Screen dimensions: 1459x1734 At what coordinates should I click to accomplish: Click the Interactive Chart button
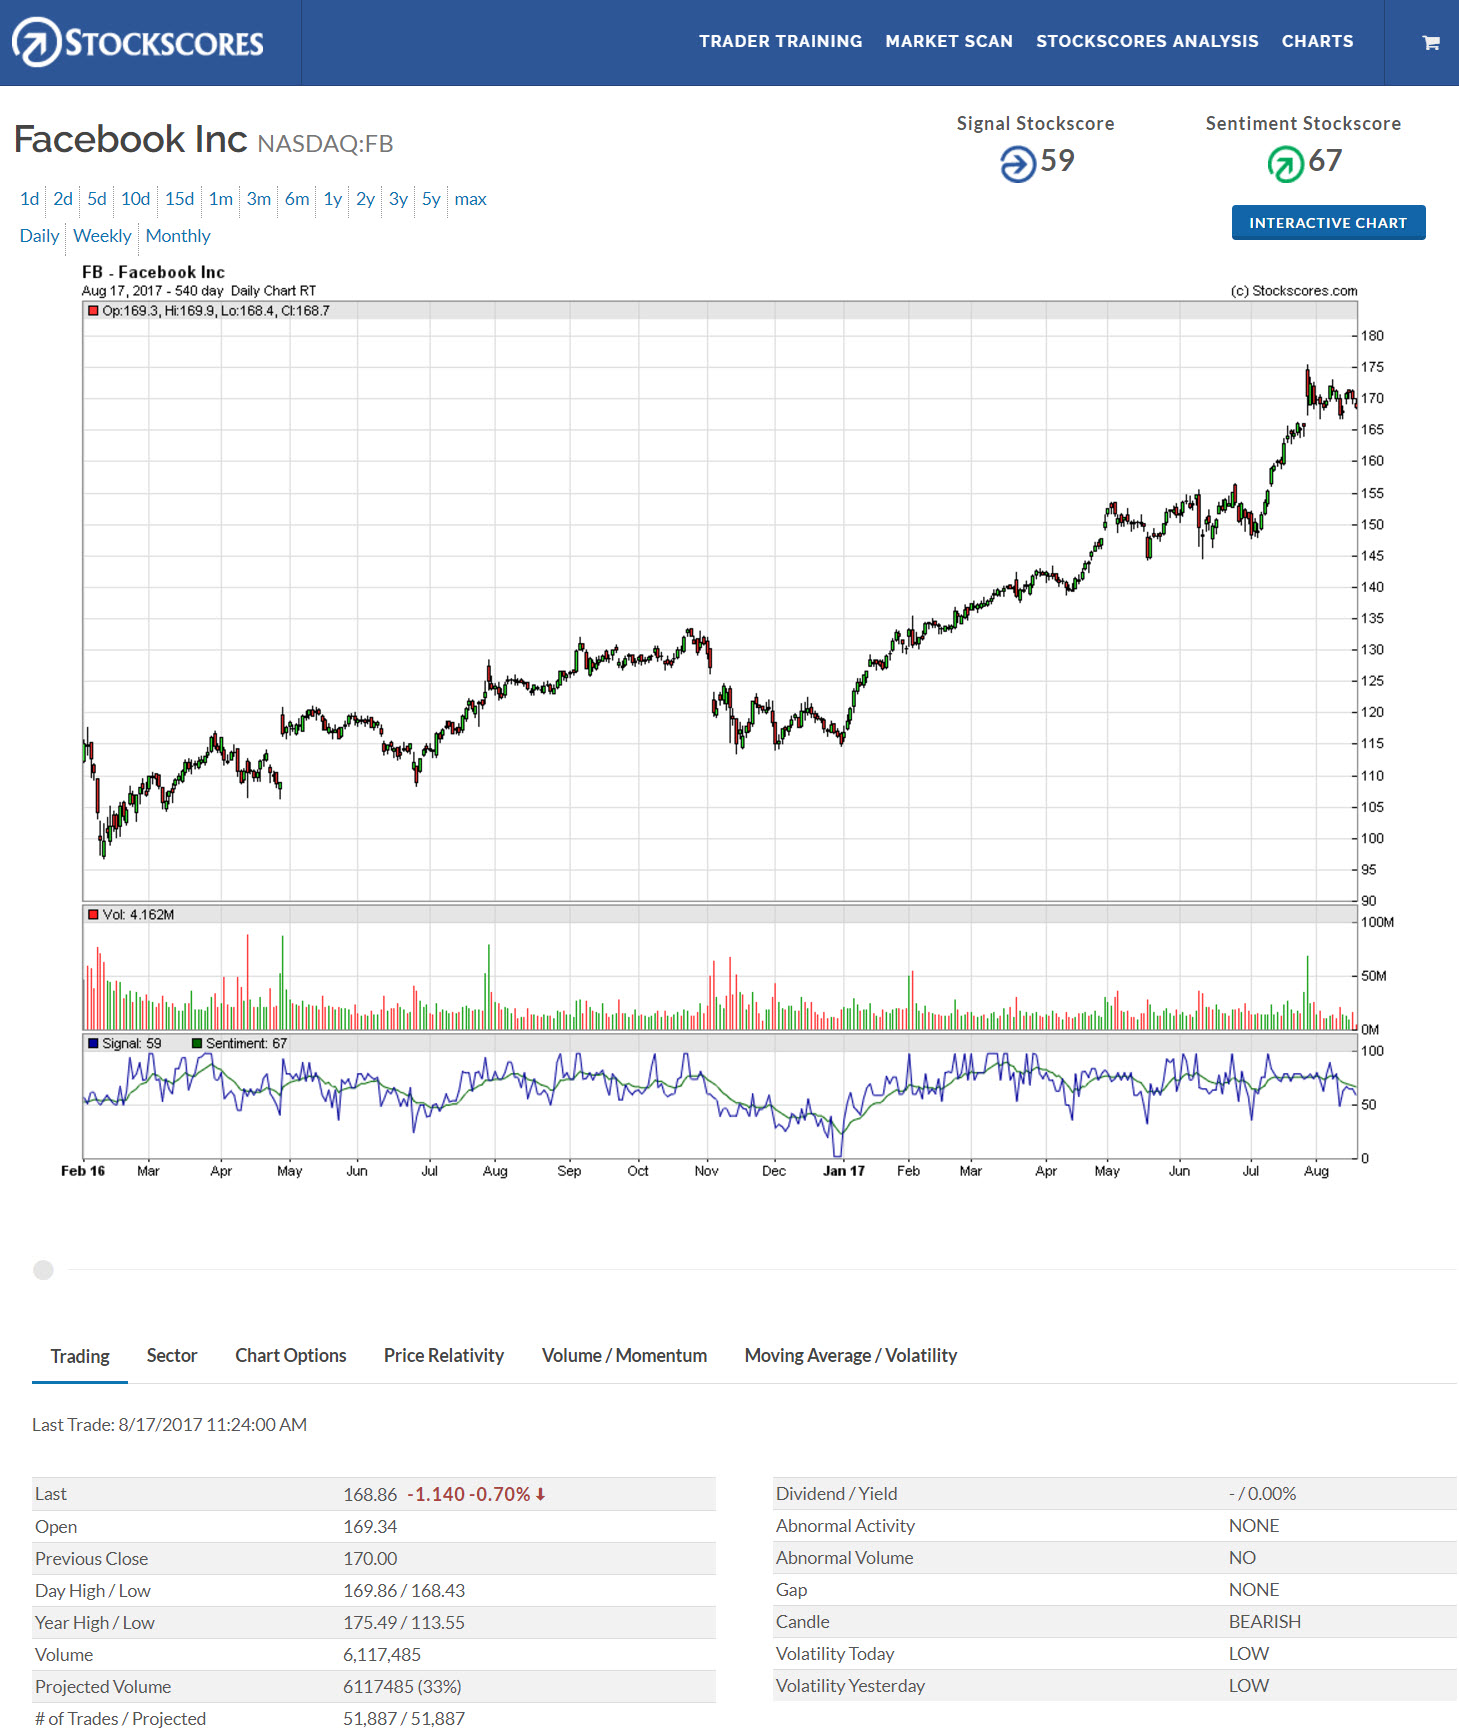(1328, 223)
